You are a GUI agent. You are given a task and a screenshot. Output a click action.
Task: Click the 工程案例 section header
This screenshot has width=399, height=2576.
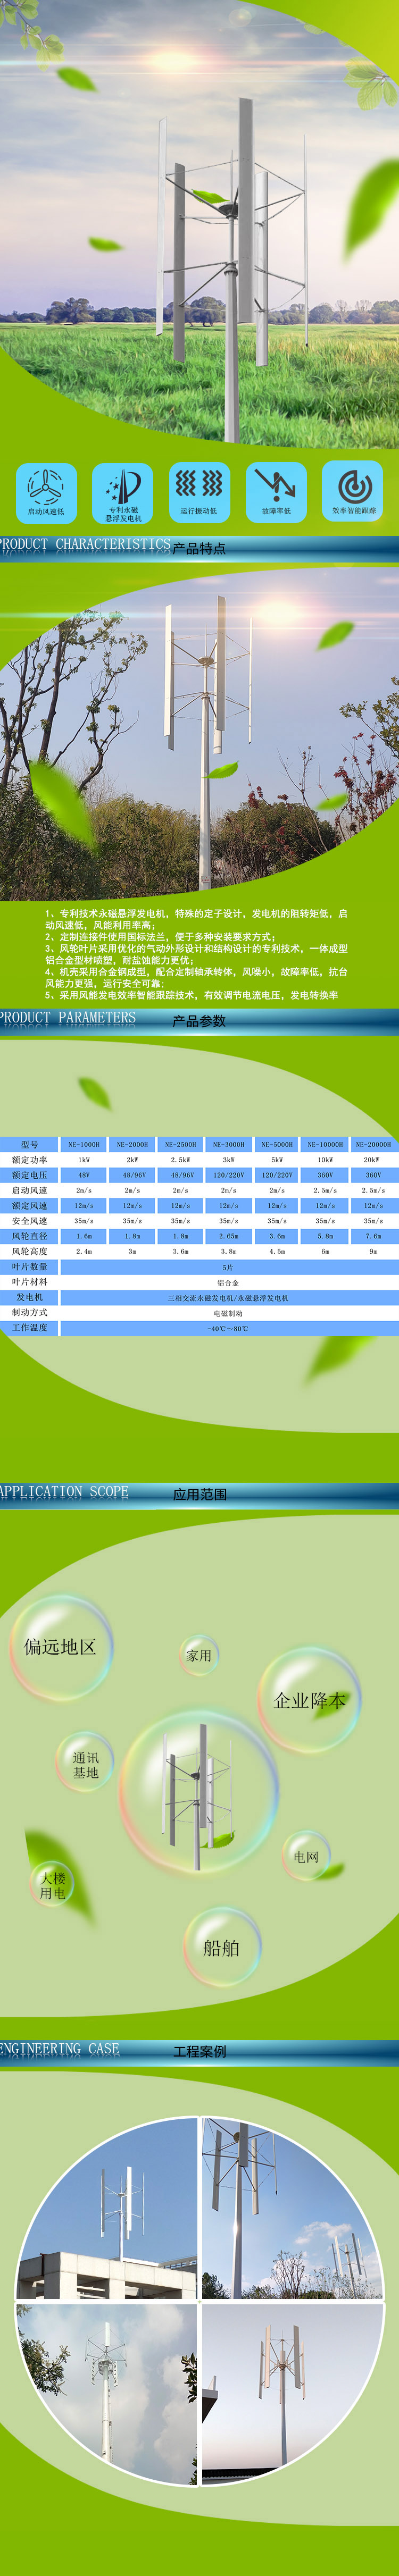tap(199, 2051)
